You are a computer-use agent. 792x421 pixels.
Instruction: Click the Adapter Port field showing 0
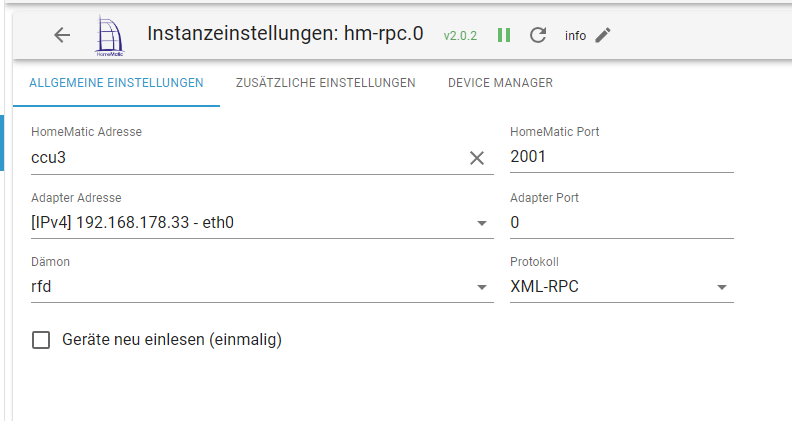pos(621,222)
